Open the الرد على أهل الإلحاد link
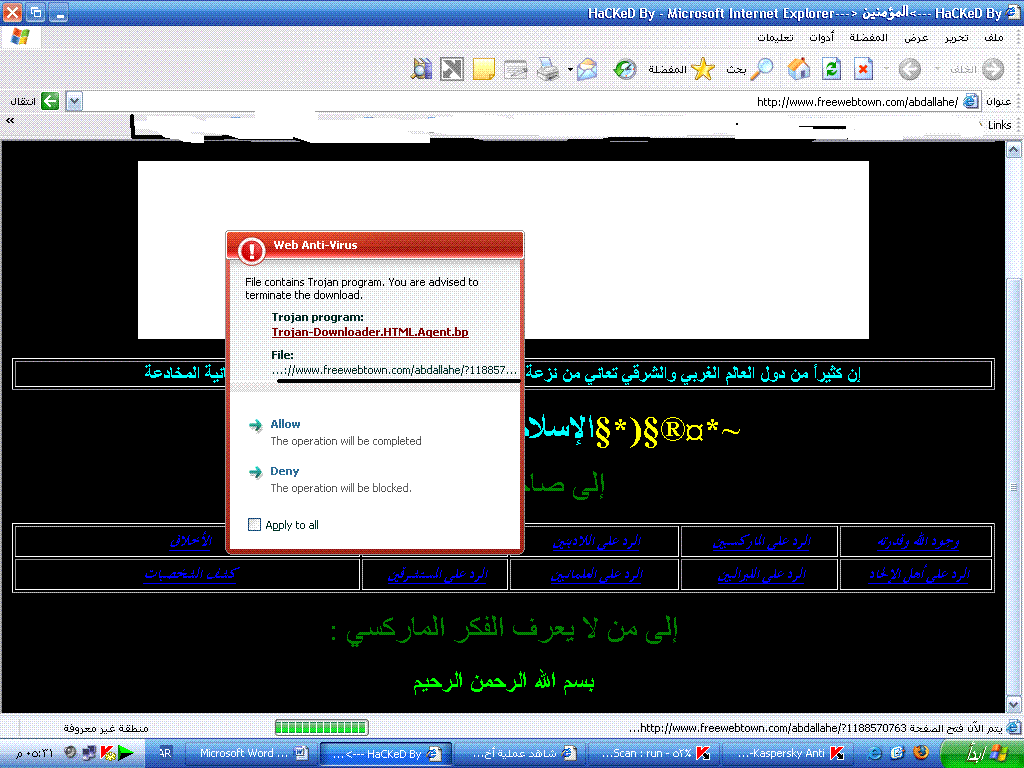Screen dimensions: 1024x768 919,575
